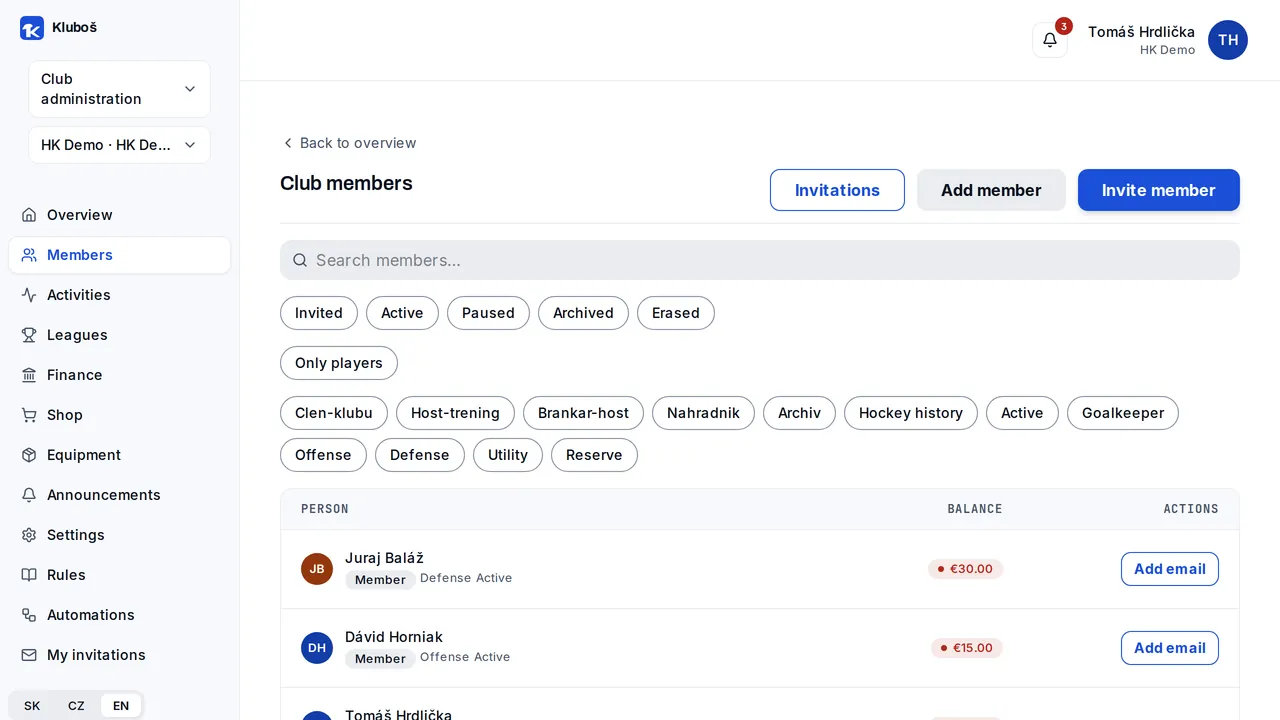Click the €15.00 balance badge
1280x720 pixels.
tap(967, 648)
